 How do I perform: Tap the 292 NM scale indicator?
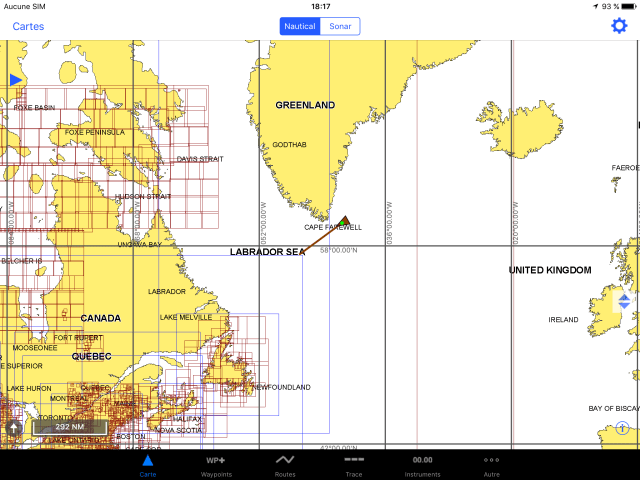pos(69,427)
